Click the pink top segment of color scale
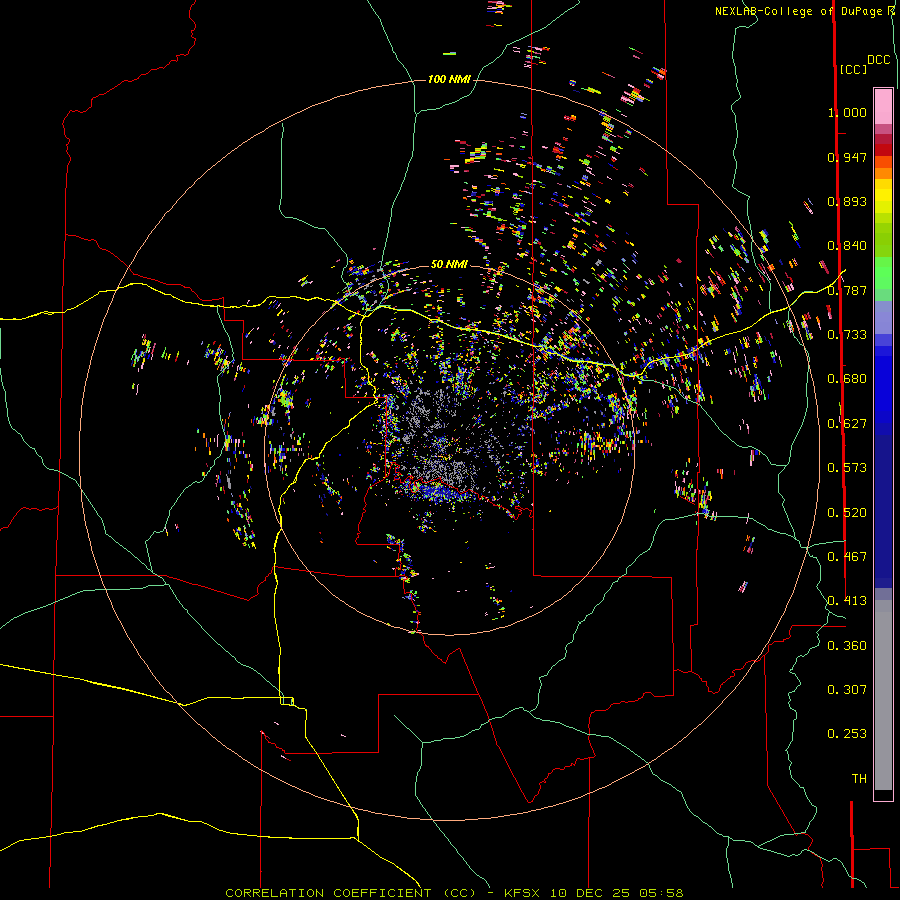The width and height of the screenshot is (900, 900). click(883, 107)
